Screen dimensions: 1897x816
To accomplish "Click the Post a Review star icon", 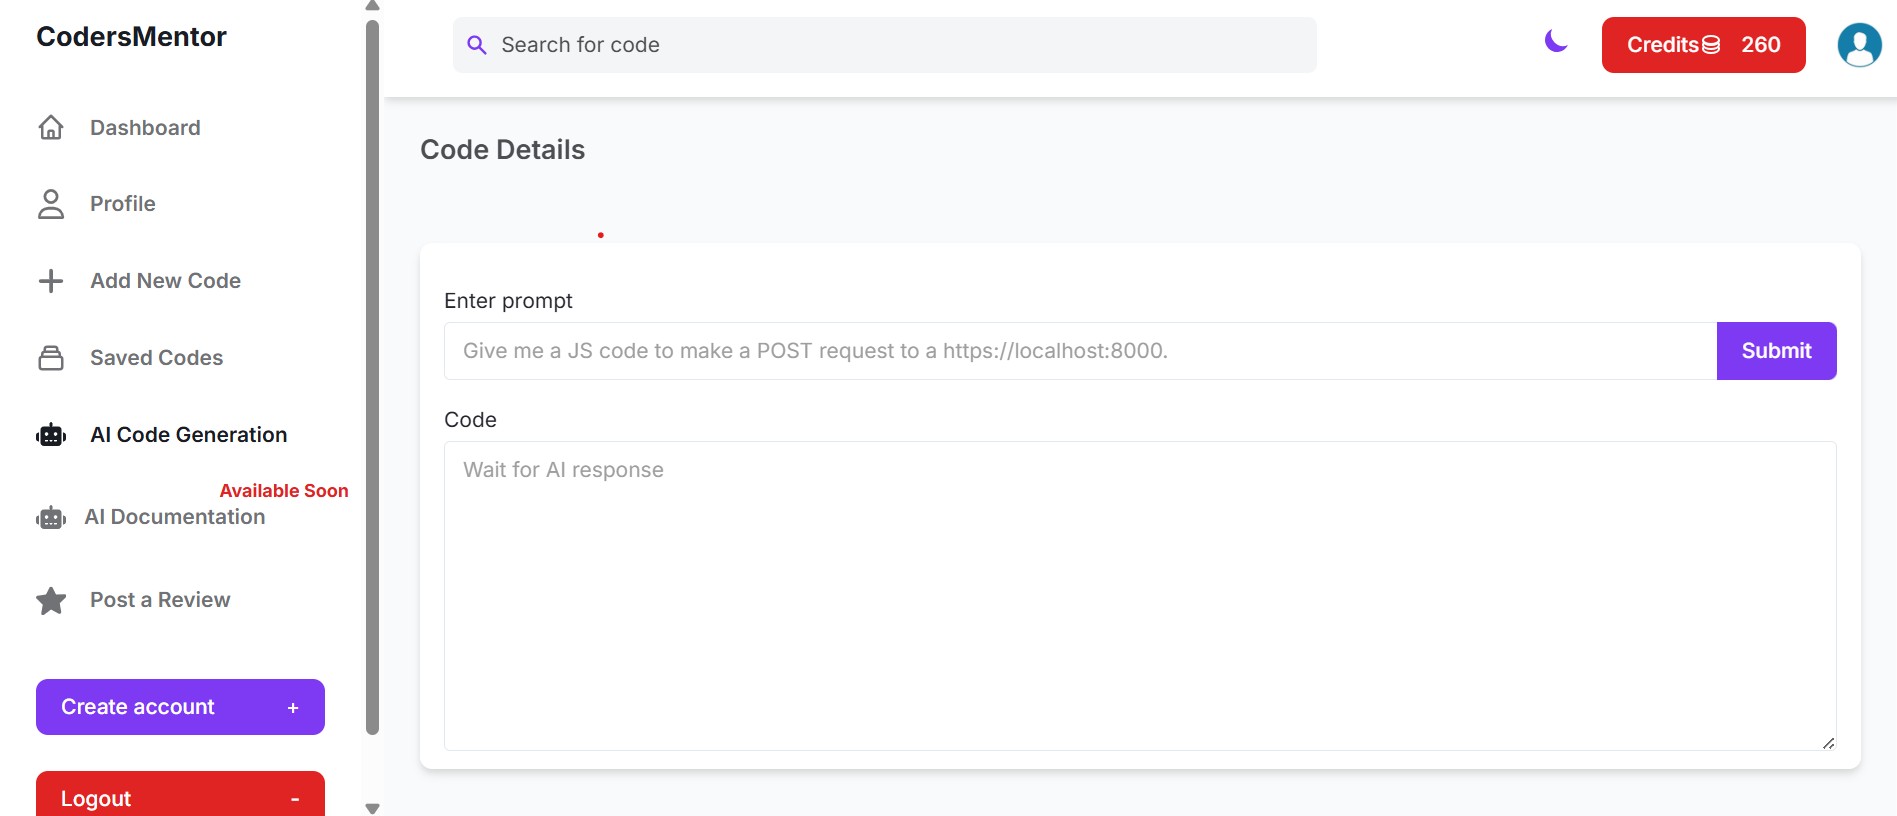I will pos(51,600).
